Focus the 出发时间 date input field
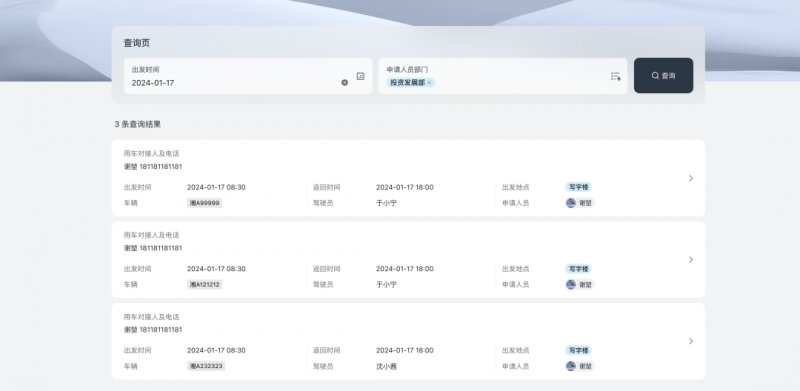This screenshot has height=391, width=800. [248, 76]
